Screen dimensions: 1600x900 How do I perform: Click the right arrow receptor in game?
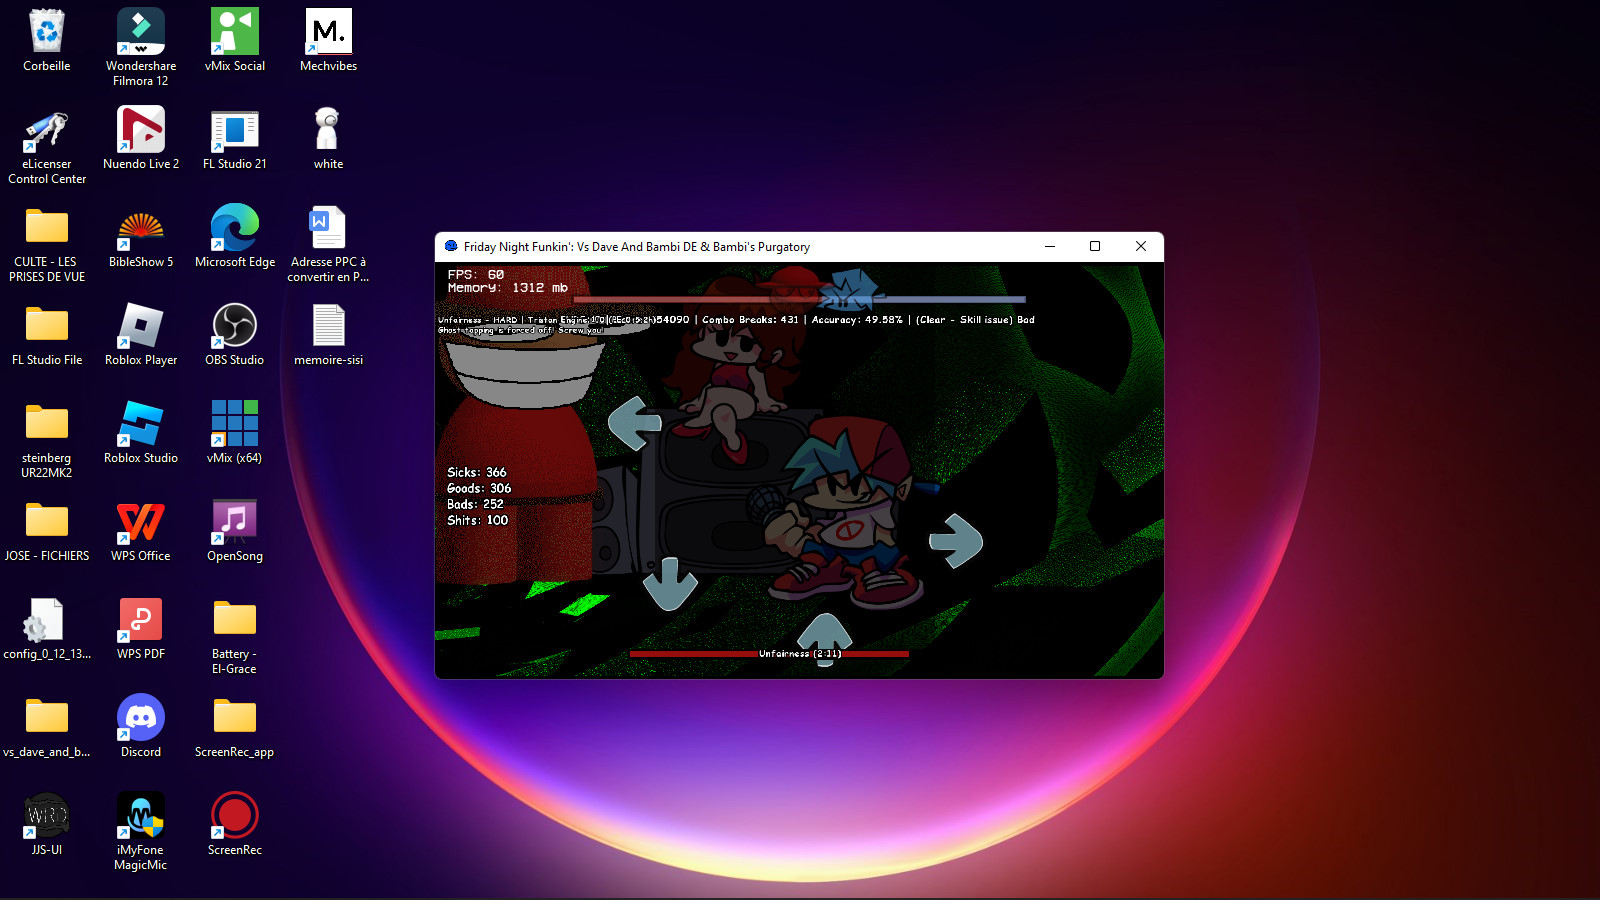tap(956, 541)
